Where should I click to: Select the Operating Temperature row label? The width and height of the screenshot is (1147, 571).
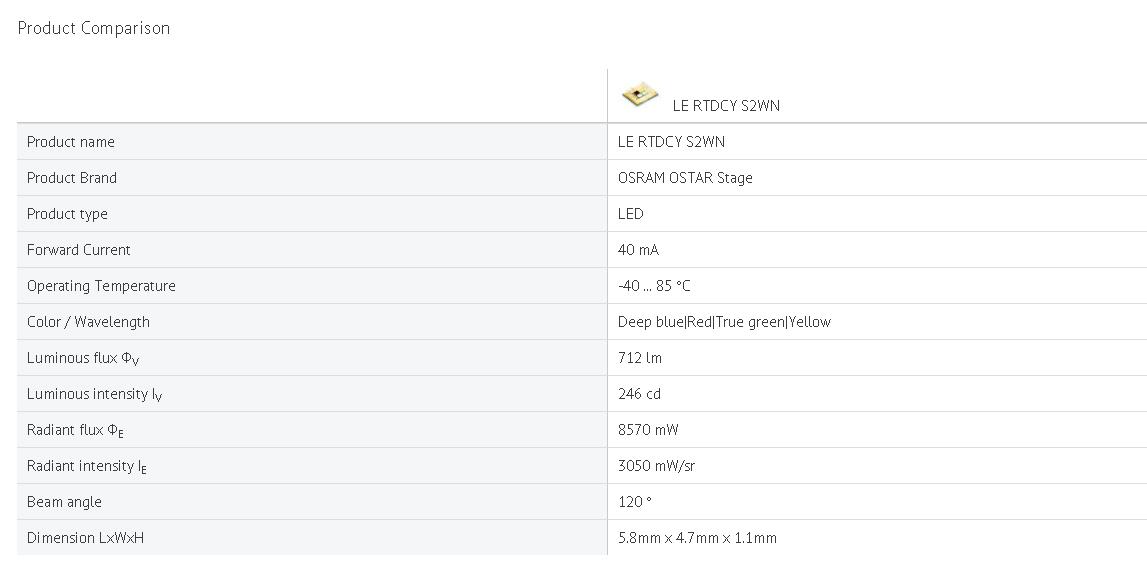(101, 286)
